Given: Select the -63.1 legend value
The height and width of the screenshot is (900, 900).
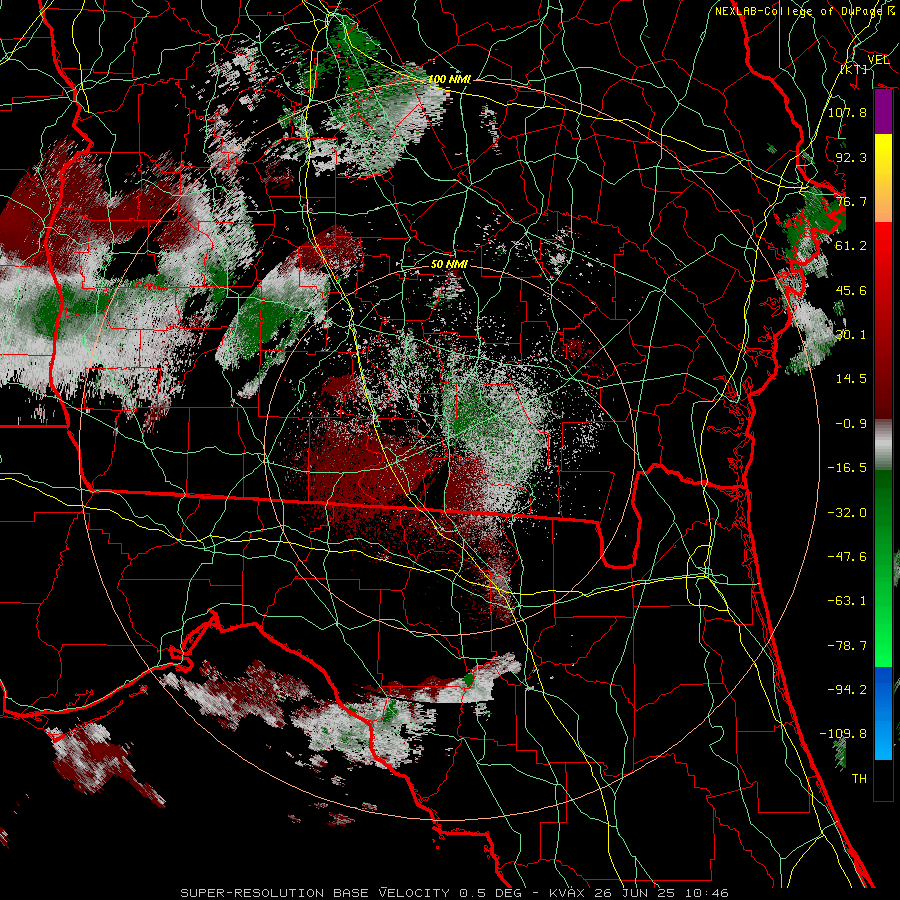Looking at the screenshot, I should tap(847, 601).
